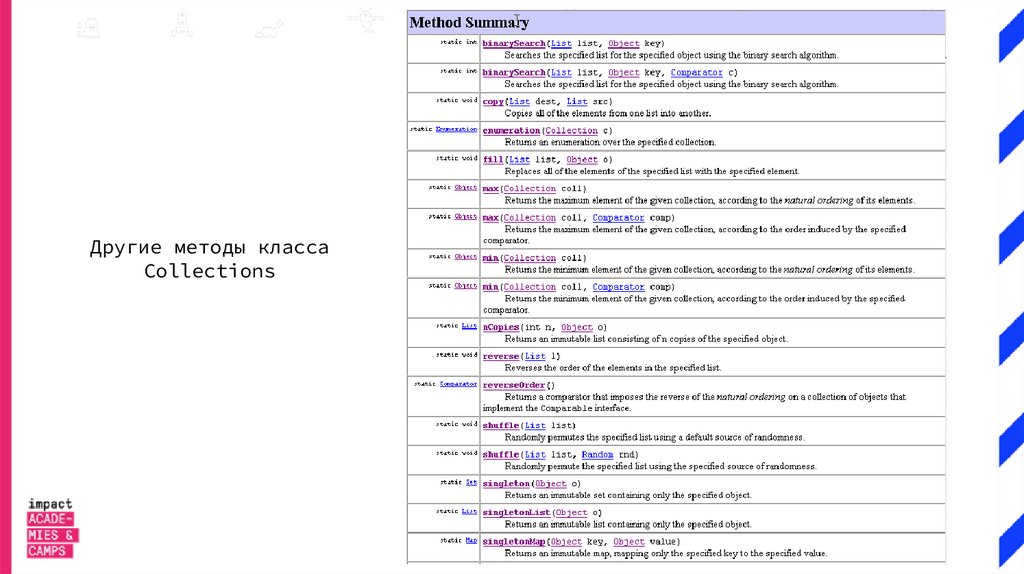
Task: Click Object link in singletonList parameters
Action: [571, 513]
